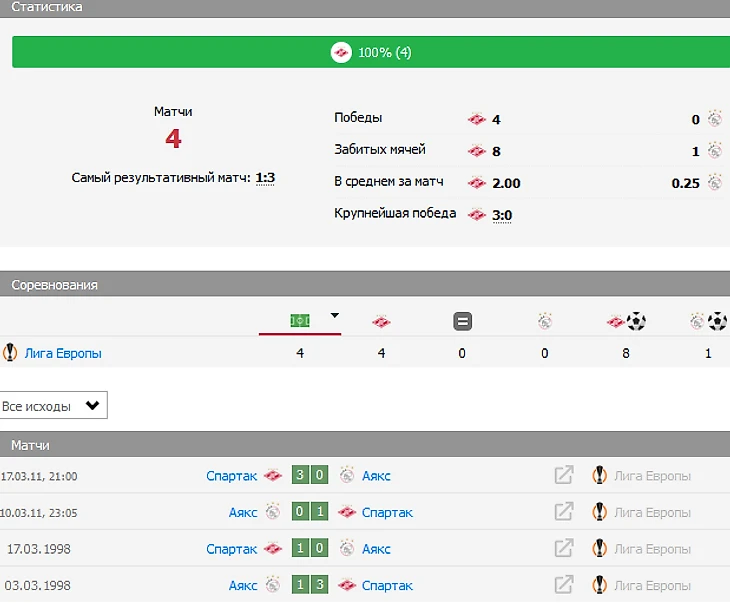Click Europa League icon in 03.03.1998 row
Screen dimensions: 730x603
point(599,585)
